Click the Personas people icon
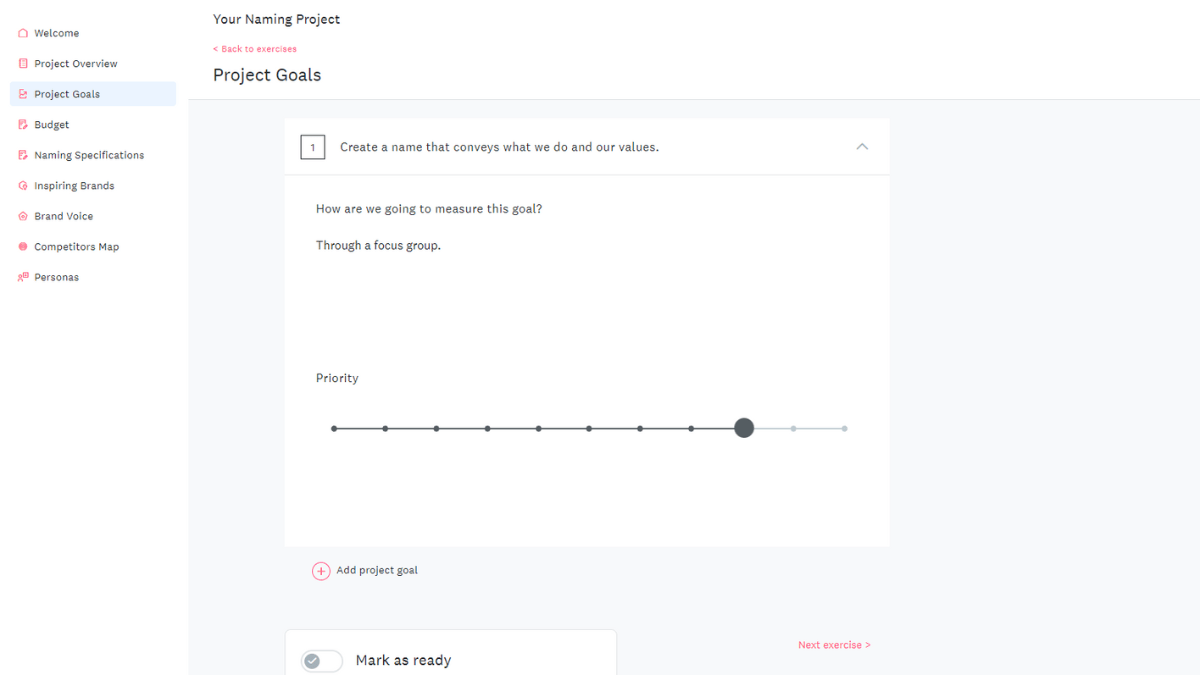This screenshot has width=1200, height=675. [x=23, y=277]
